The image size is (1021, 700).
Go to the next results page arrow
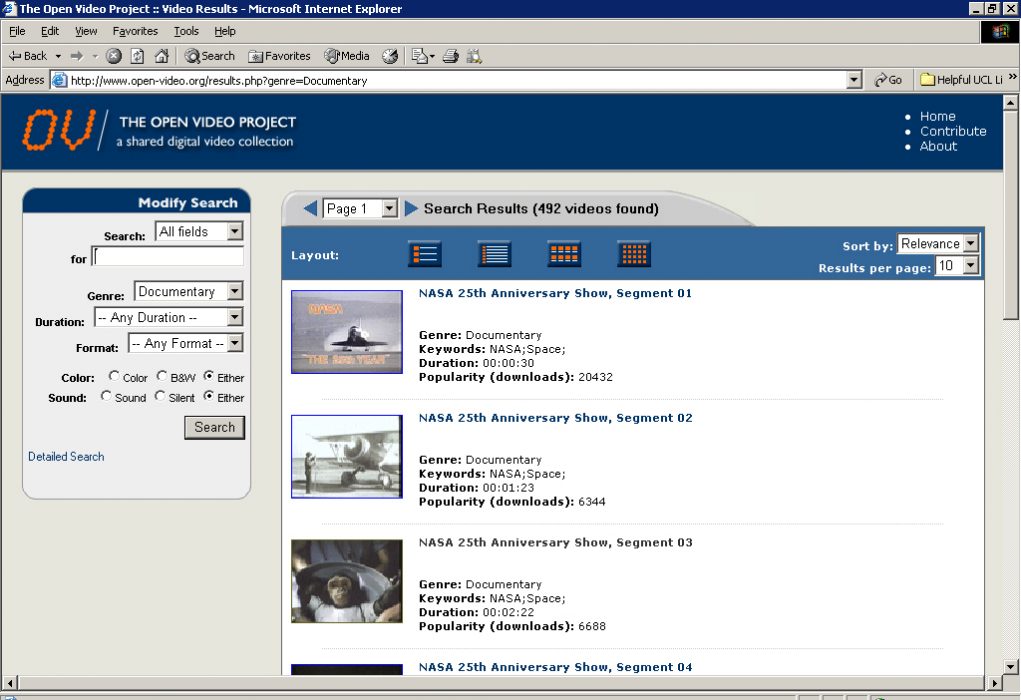[x=411, y=208]
